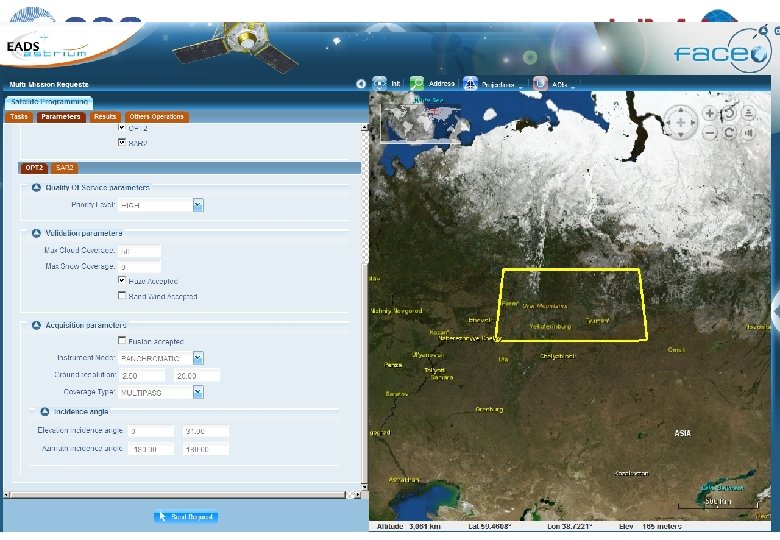Switch to the SAR2 sub-tab
This screenshot has width=780, height=540.
(x=65, y=168)
